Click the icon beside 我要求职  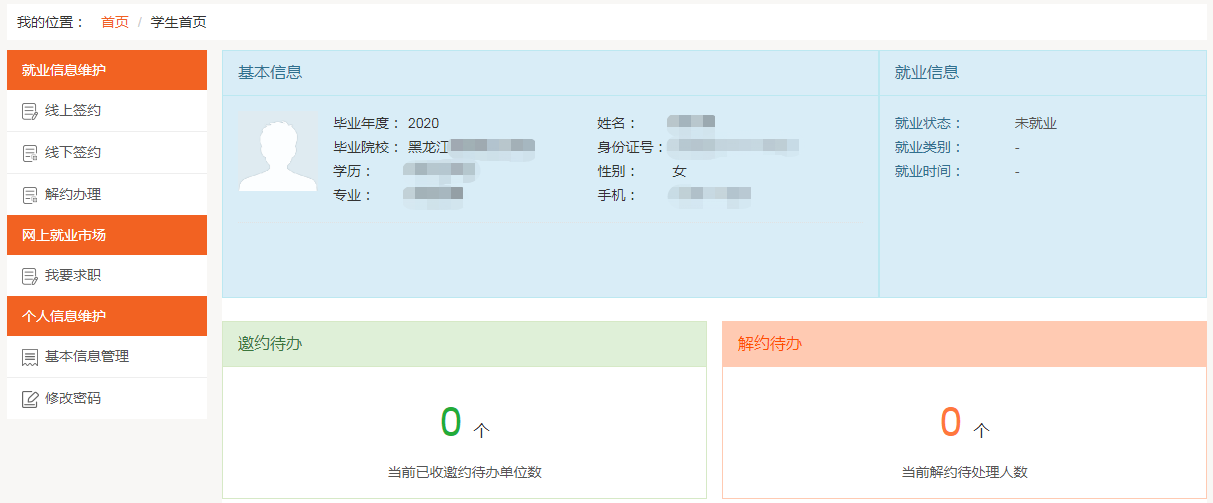30,276
